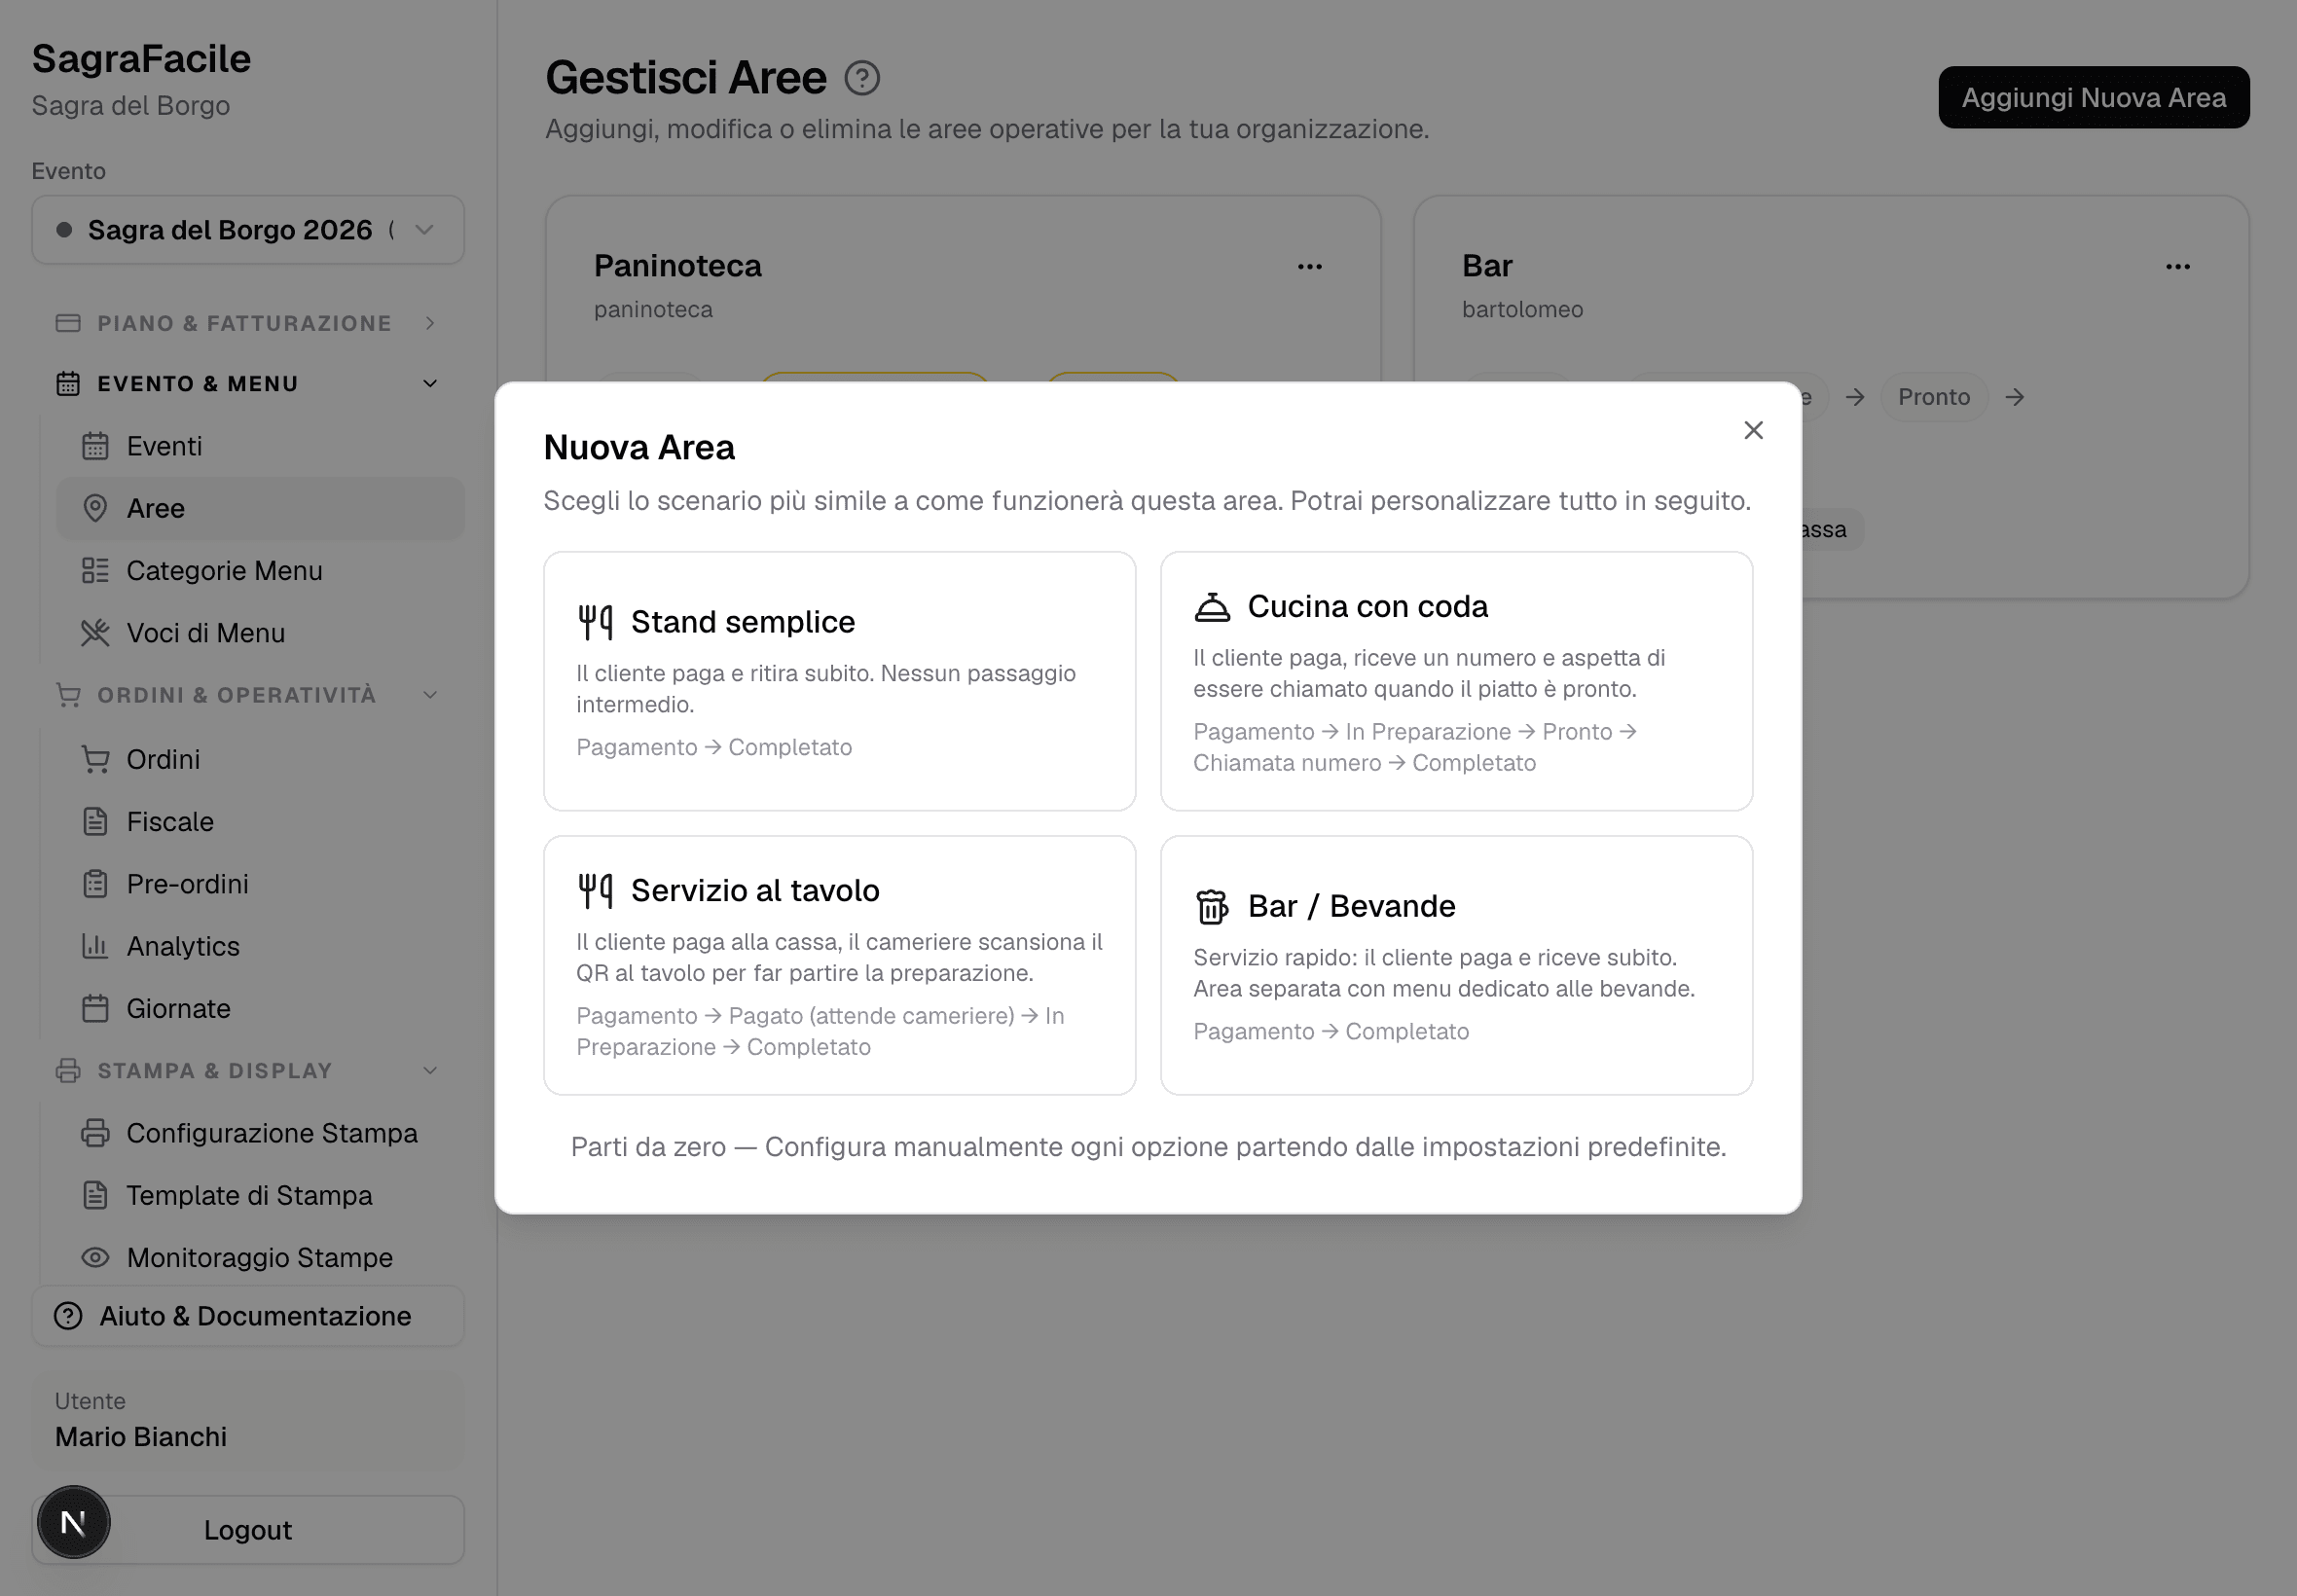
Task: Choose the Bar / Bevande scenario card
Action: 1456,965
